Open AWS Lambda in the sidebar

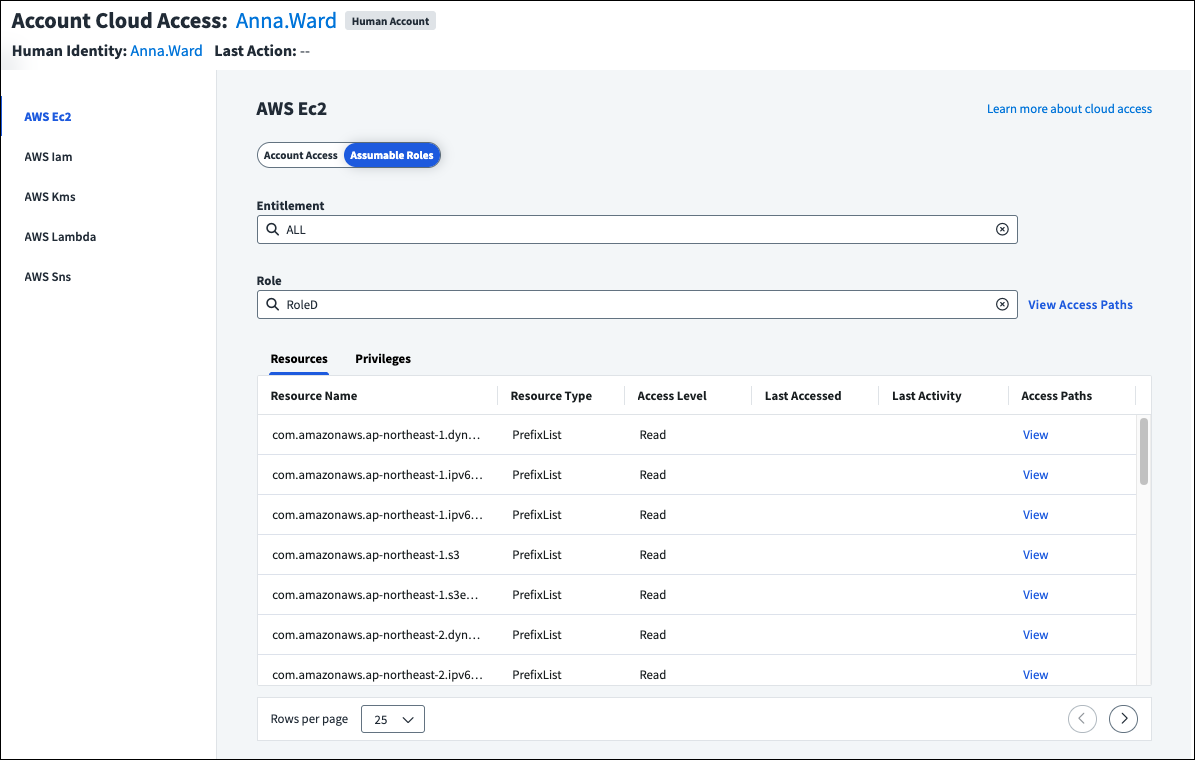point(60,237)
